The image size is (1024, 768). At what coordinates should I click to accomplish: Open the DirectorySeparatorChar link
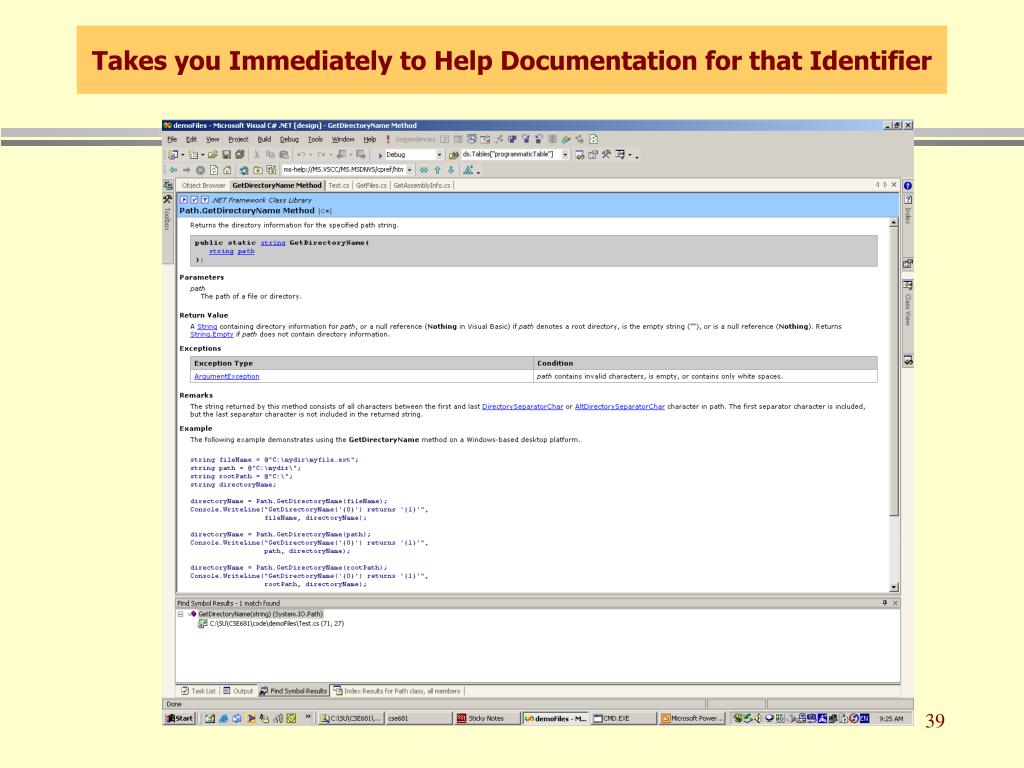[x=522, y=407]
